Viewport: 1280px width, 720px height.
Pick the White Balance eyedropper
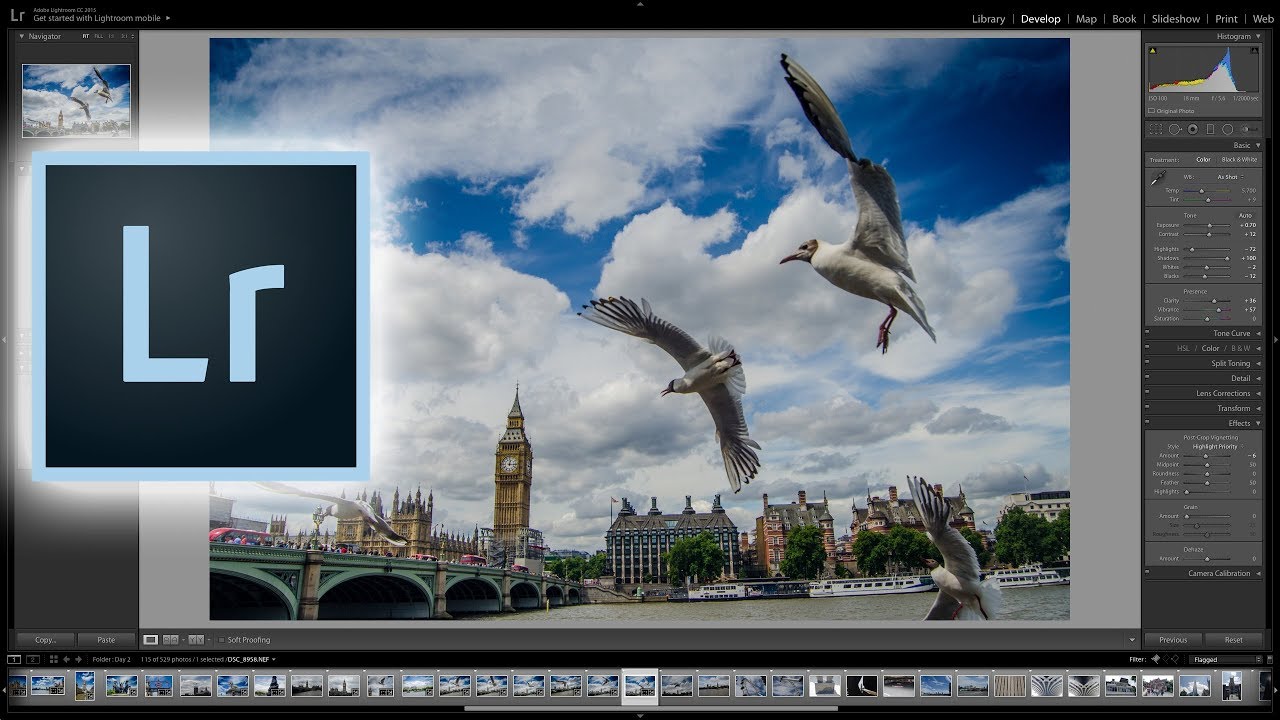(1157, 179)
